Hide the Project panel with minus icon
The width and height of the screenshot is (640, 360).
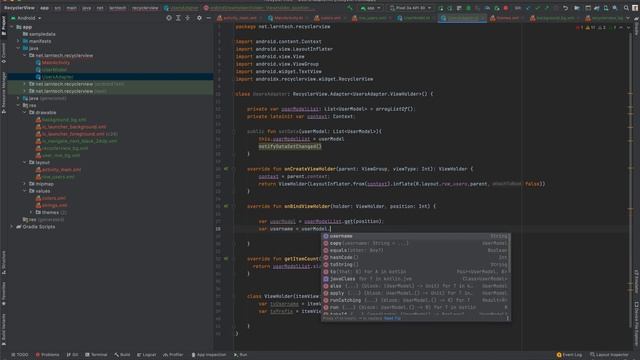click(209, 18)
